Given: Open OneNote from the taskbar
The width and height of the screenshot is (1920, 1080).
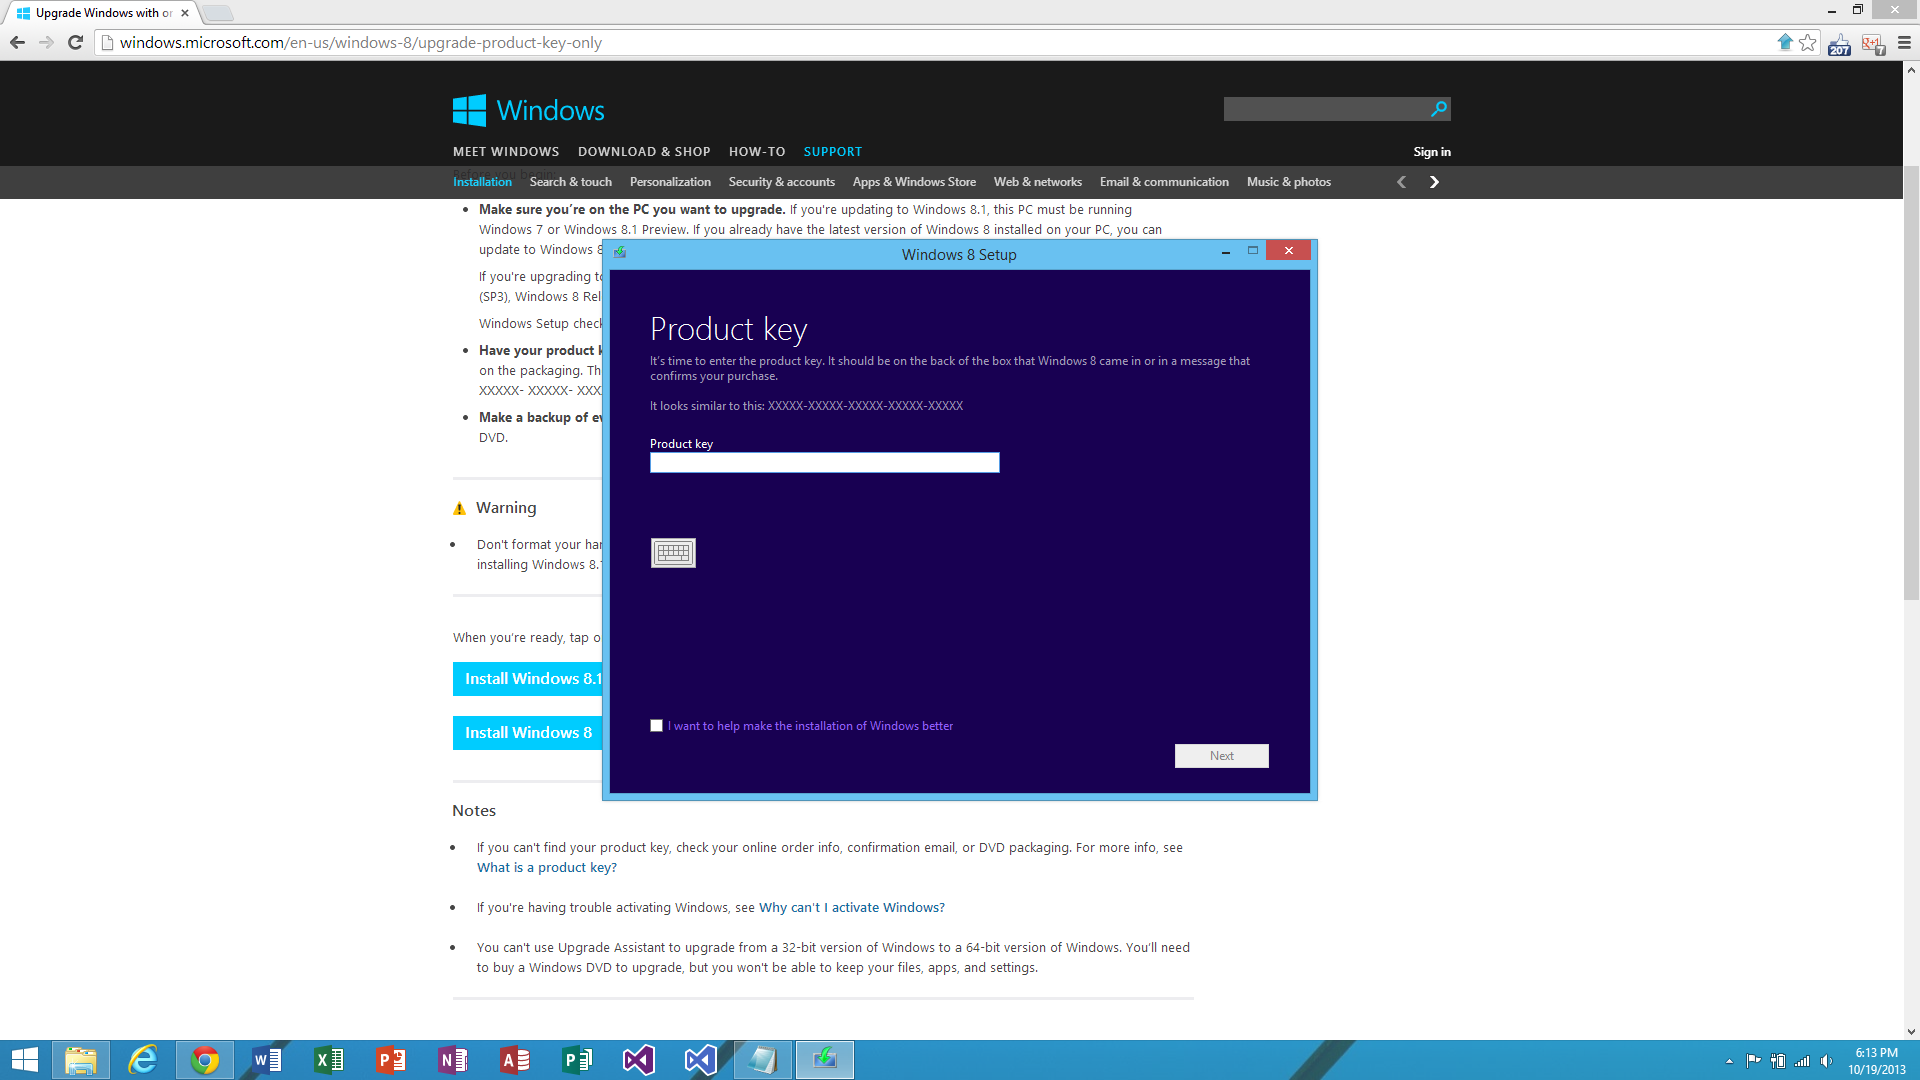Looking at the screenshot, I should [452, 1059].
